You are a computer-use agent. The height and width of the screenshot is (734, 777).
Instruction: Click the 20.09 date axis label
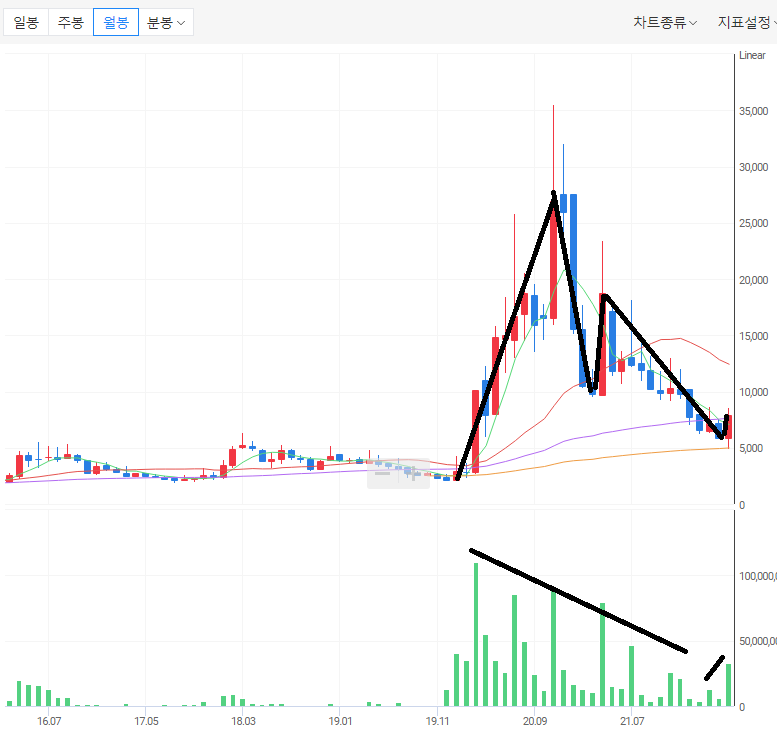(x=535, y=721)
